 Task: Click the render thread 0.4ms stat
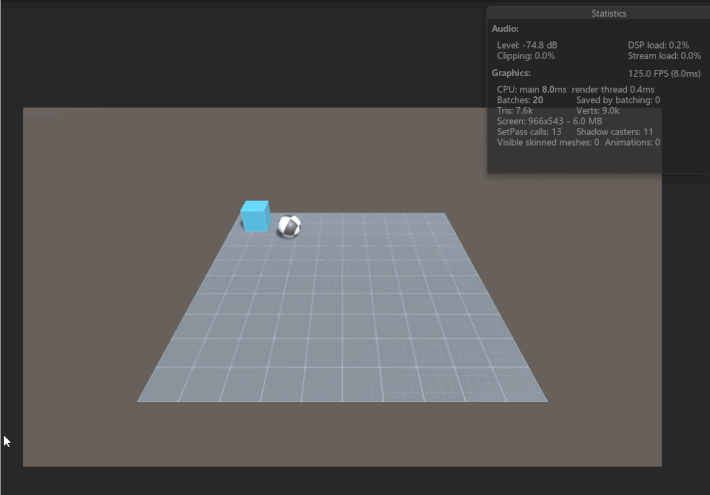(x=613, y=89)
